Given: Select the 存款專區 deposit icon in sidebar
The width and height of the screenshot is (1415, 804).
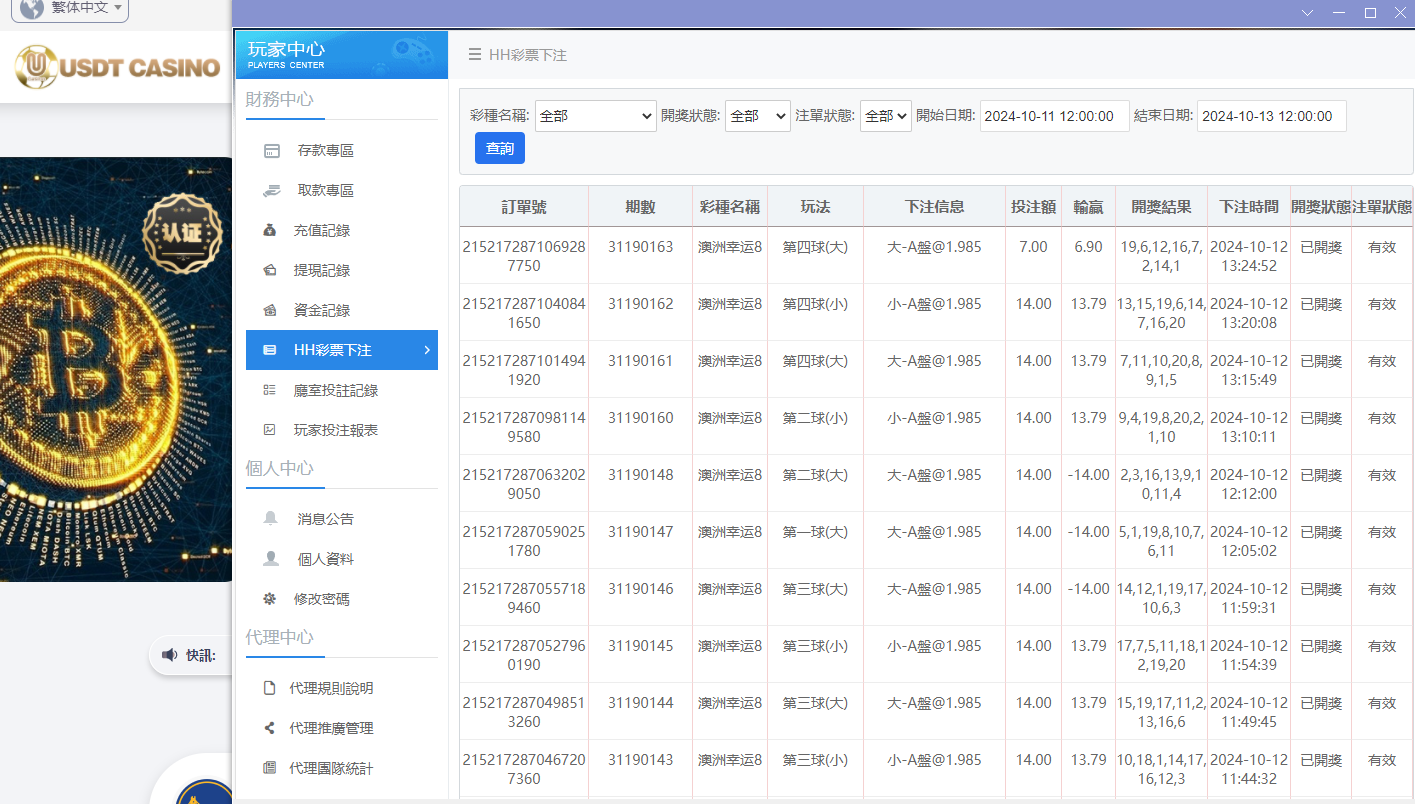Looking at the screenshot, I should pyautogui.click(x=270, y=150).
